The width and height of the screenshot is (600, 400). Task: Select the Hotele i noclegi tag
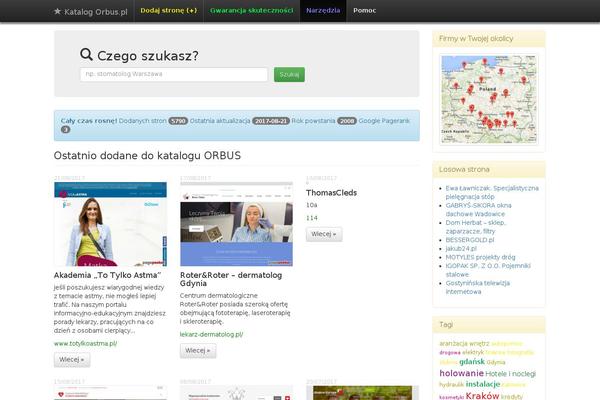point(510,374)
